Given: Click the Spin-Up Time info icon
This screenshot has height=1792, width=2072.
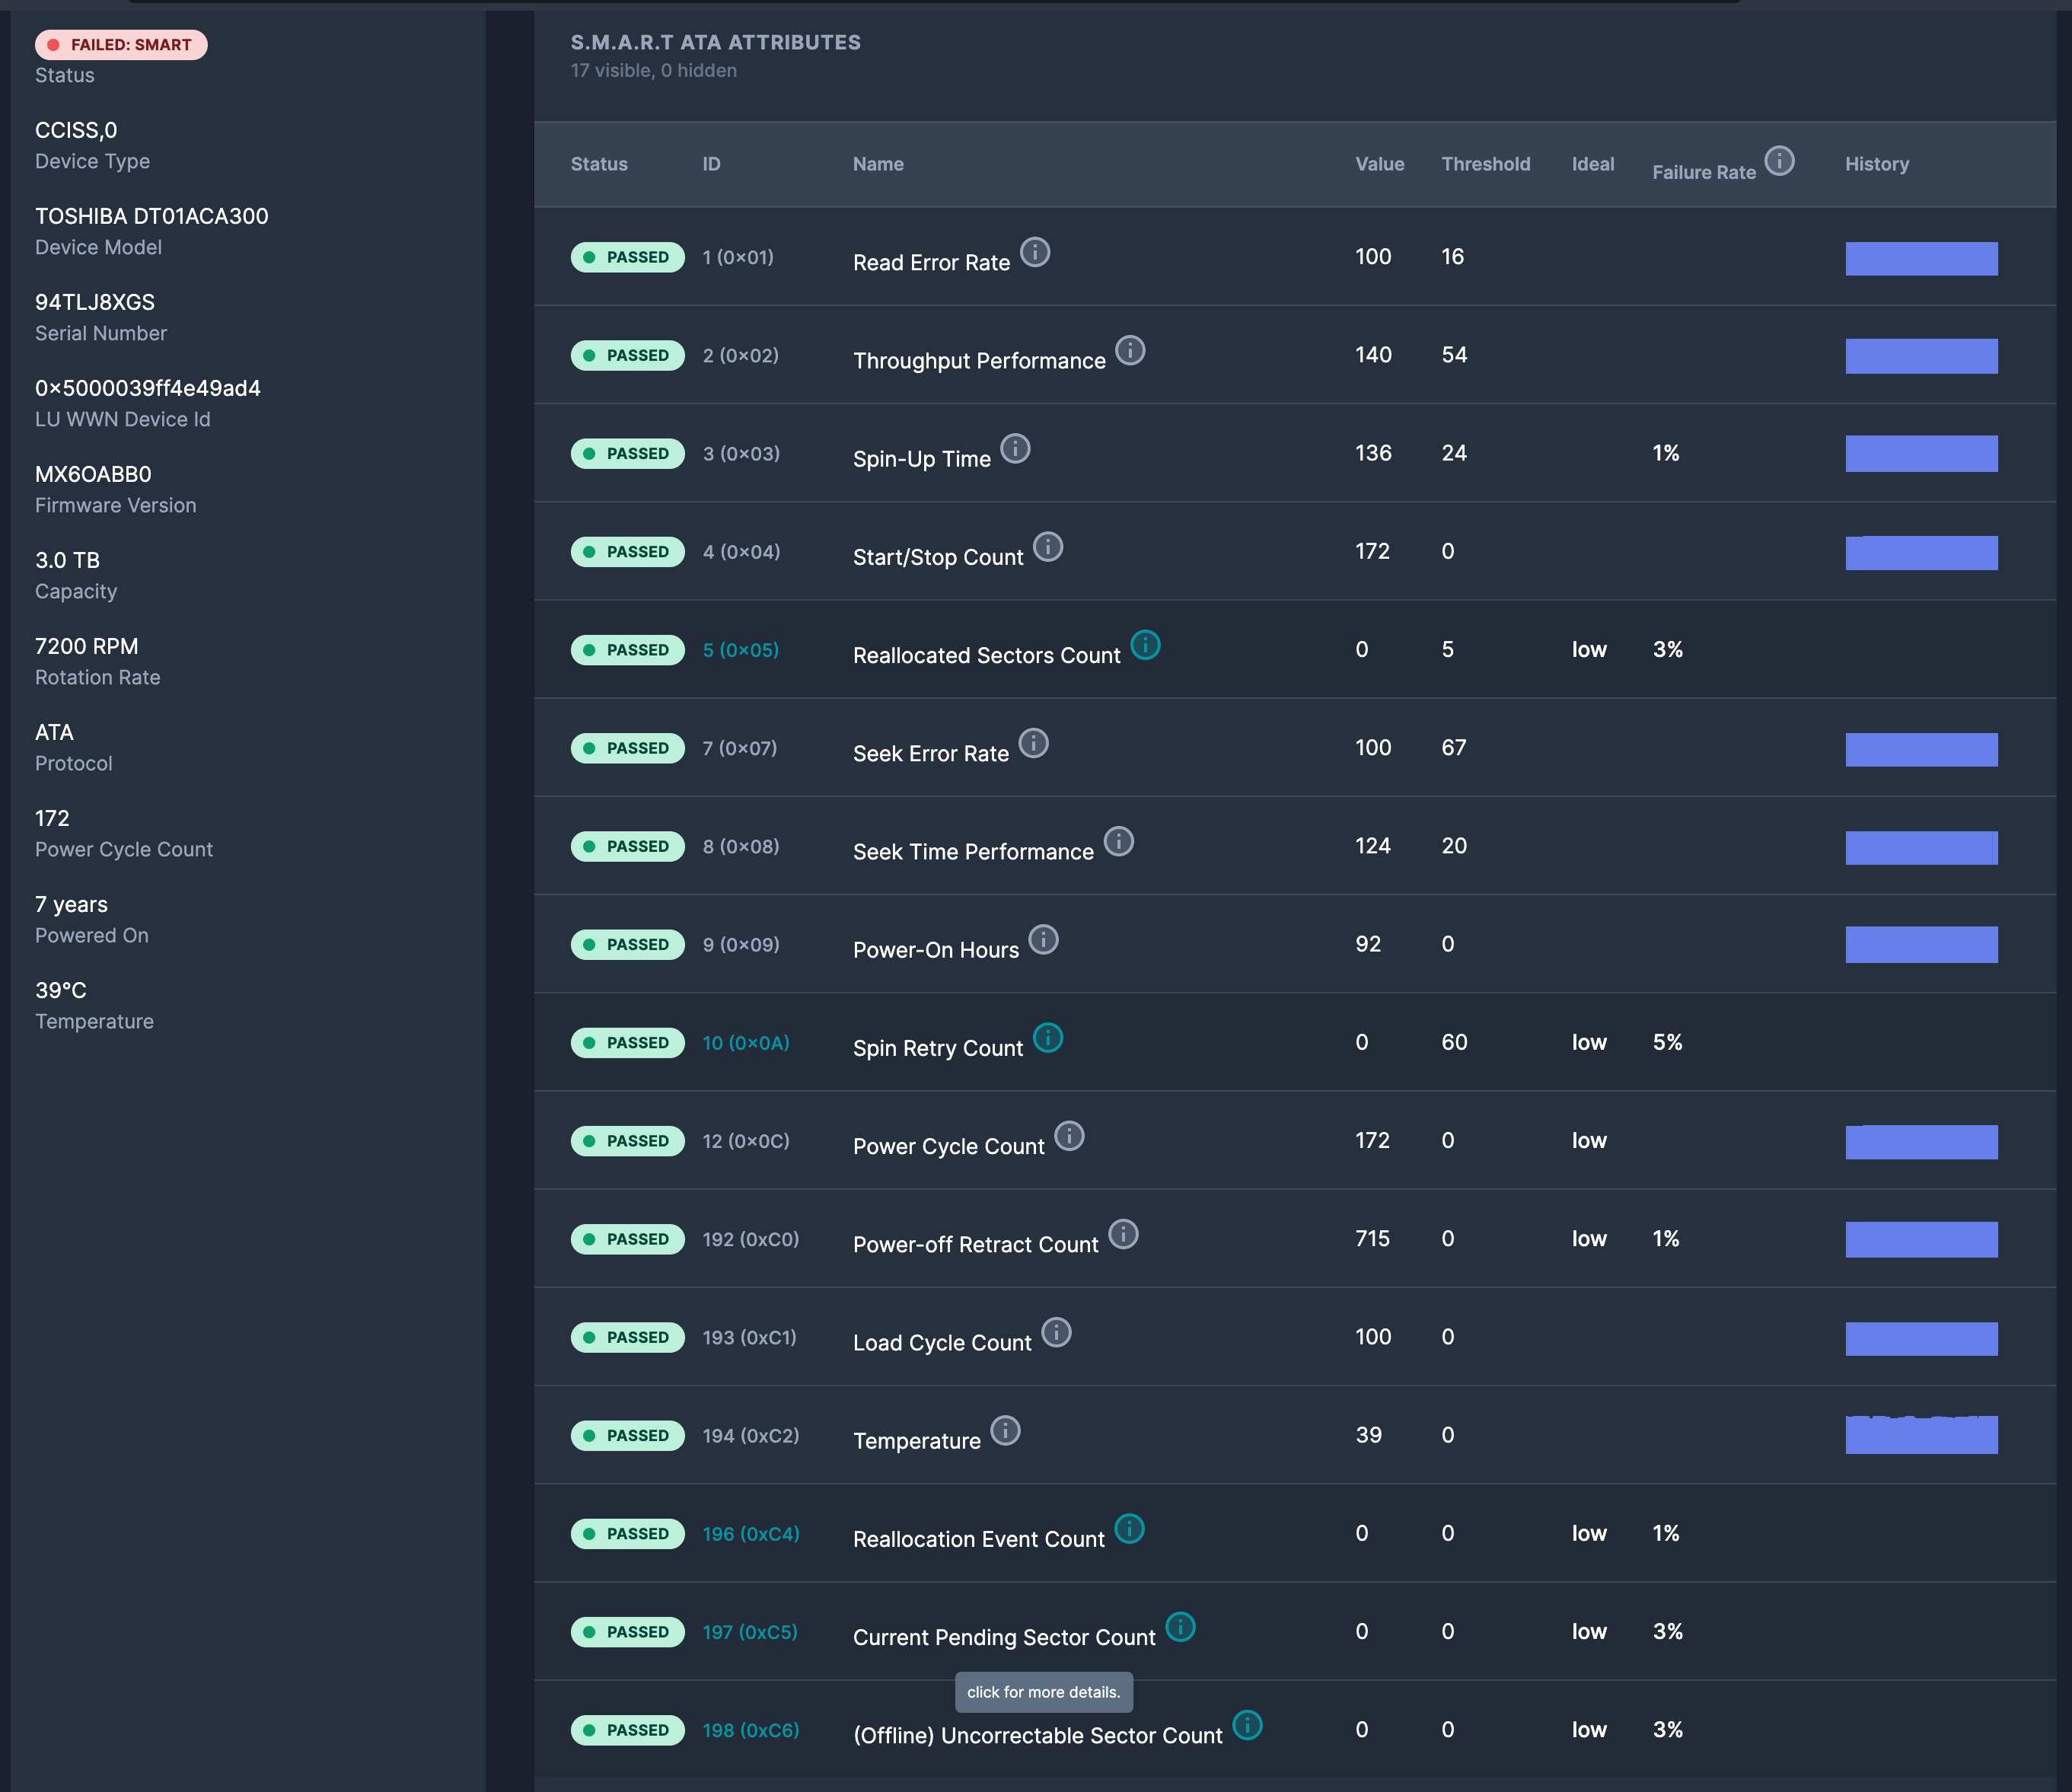Looking at the screenshot, I should (x=1015, y=448).
